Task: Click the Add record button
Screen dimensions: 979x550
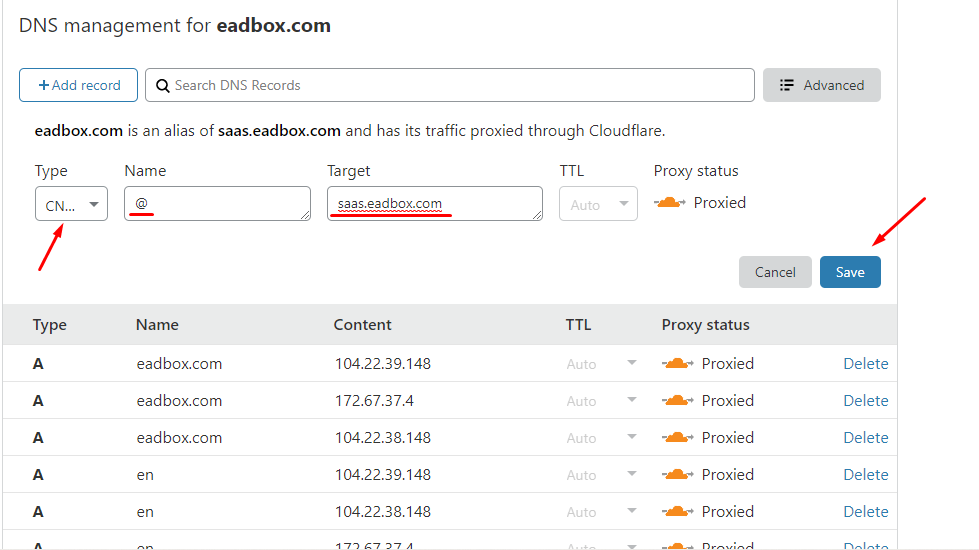Action: pos(78,85)
